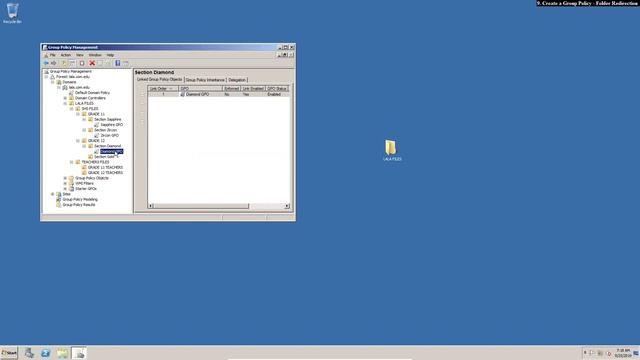
Task: Select Zircon GPO in the tree
Action: click(109, 135)
